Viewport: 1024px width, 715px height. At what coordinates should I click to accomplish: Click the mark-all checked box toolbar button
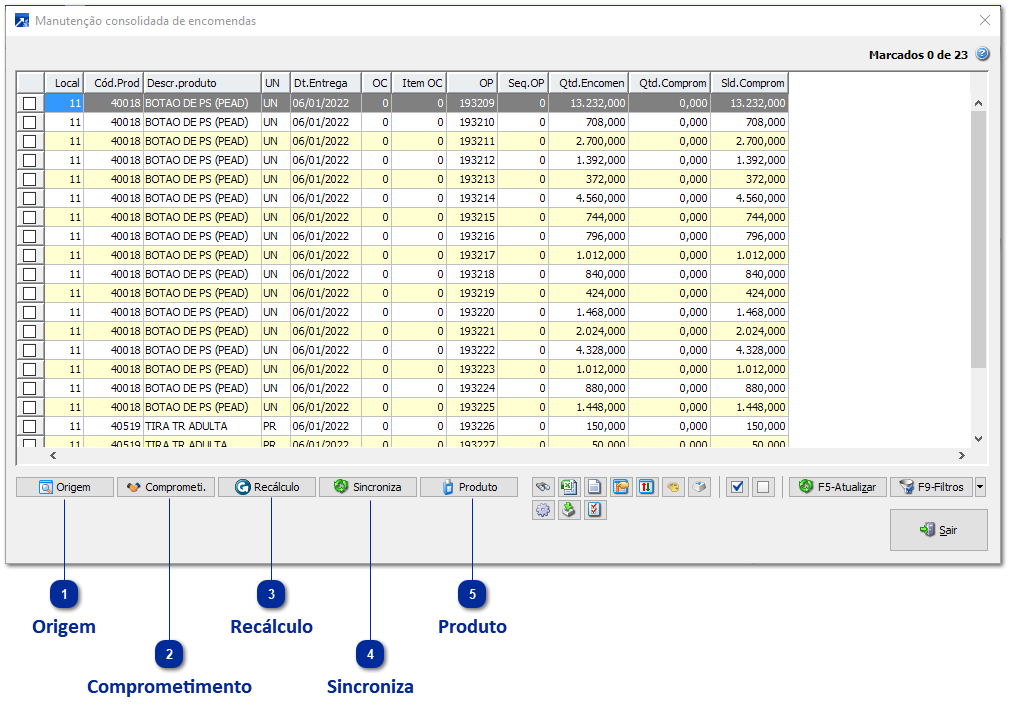pyautogui.click(x=737, y=487)
